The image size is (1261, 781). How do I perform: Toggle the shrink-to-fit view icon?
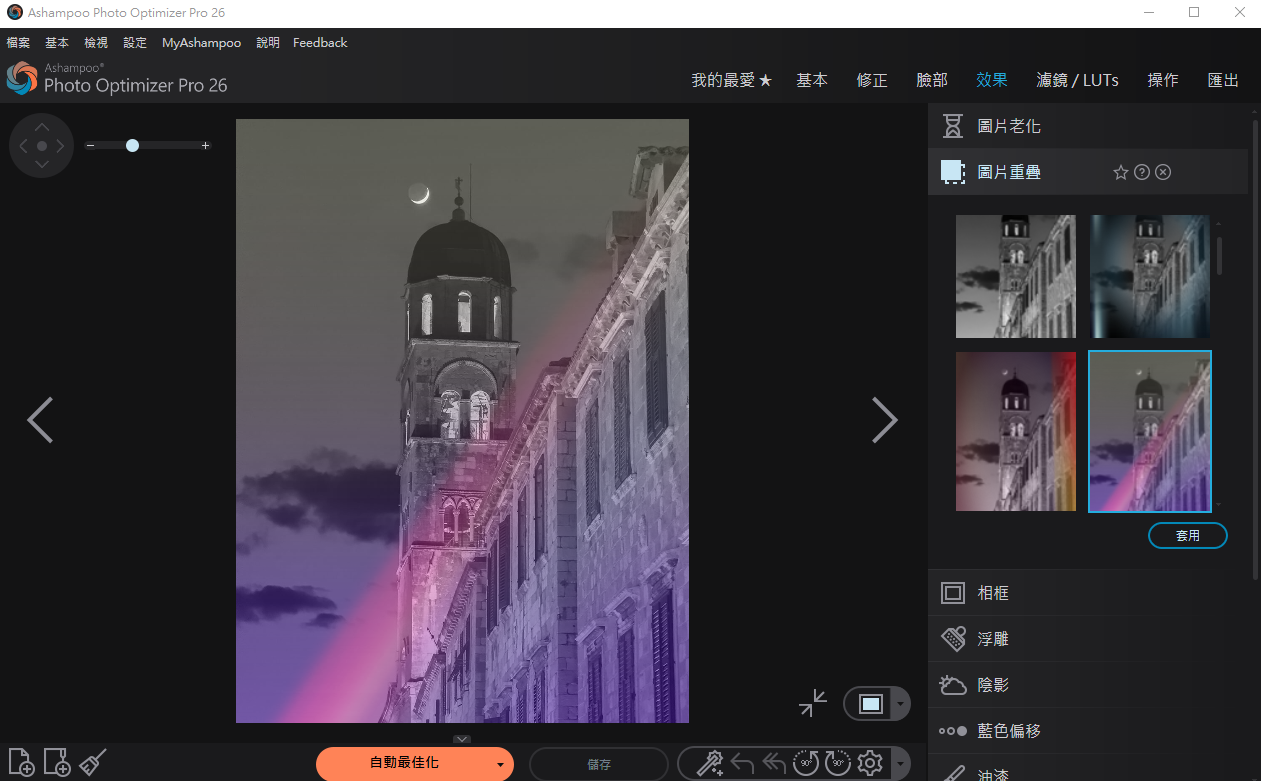[x=813, y=703]
